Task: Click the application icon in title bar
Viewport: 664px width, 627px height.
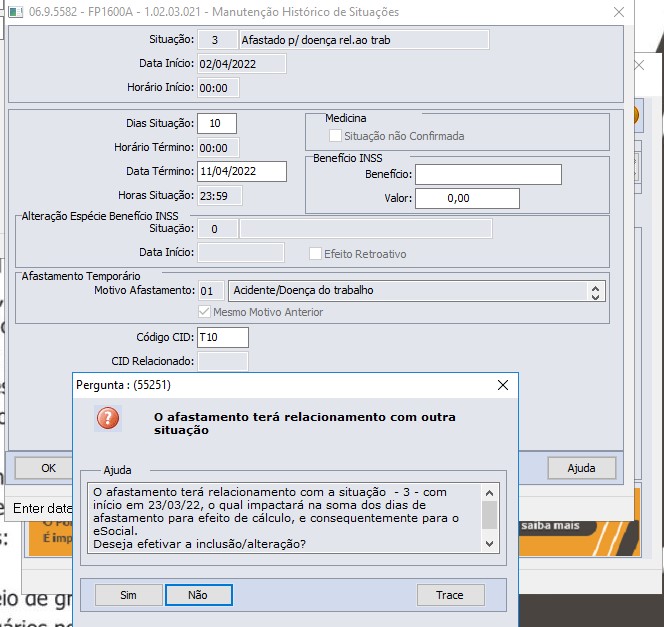Action: (x=16, y=11)
